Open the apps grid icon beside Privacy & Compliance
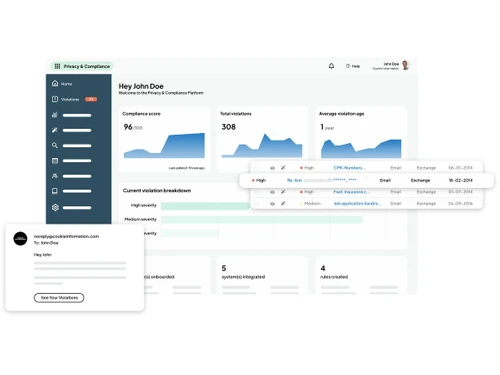 [57, 66]
